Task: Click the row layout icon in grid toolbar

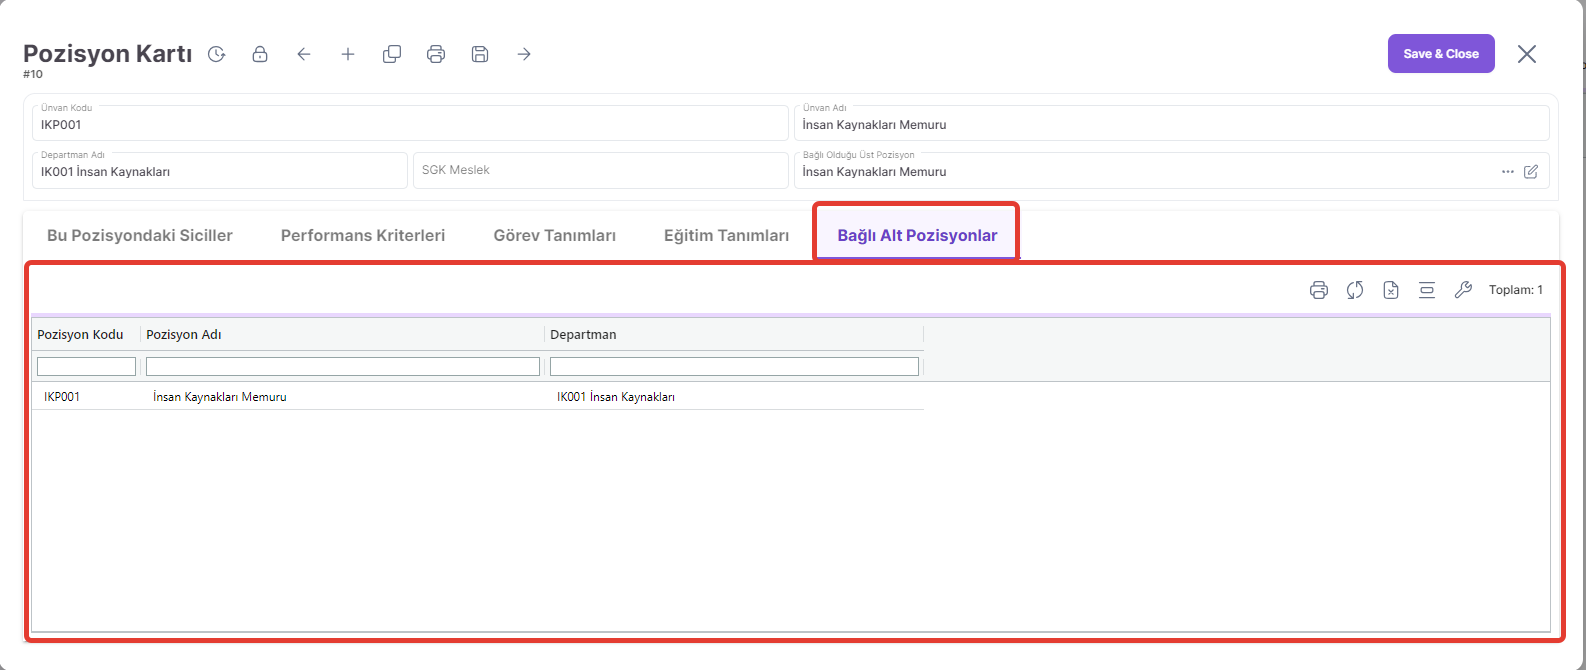Action: pos(1427,290)
